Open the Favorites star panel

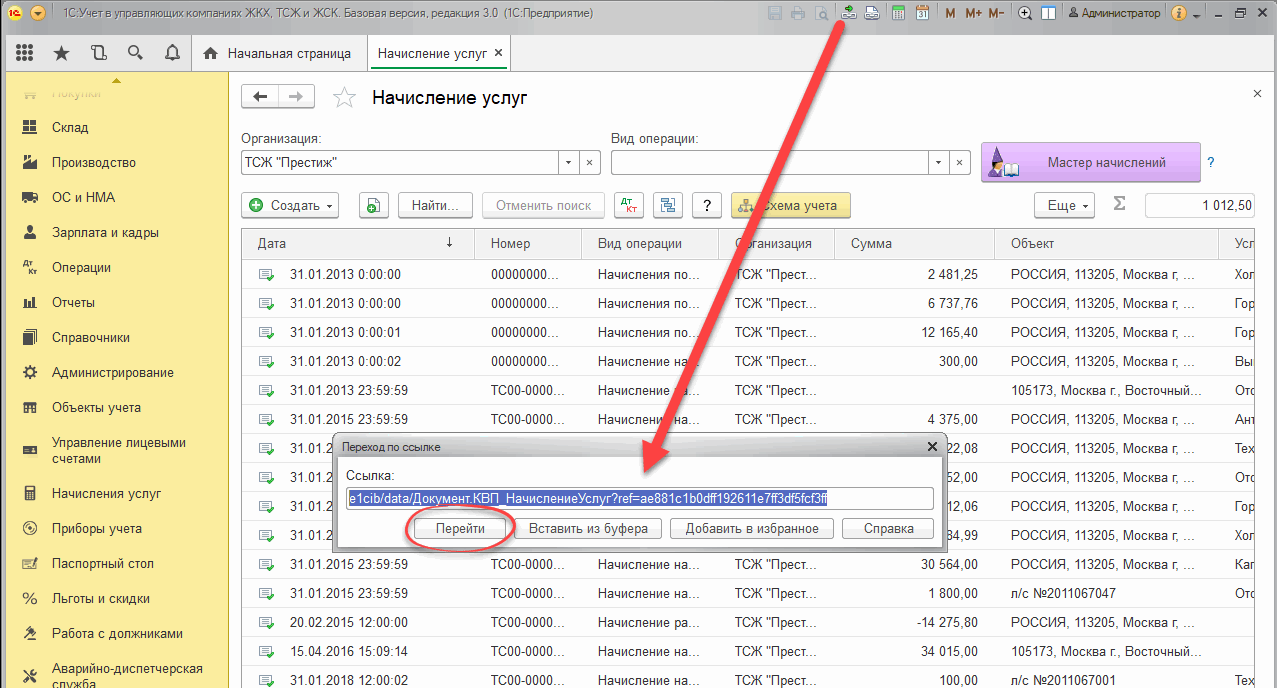pyautogui.click(x=61, y=53)
